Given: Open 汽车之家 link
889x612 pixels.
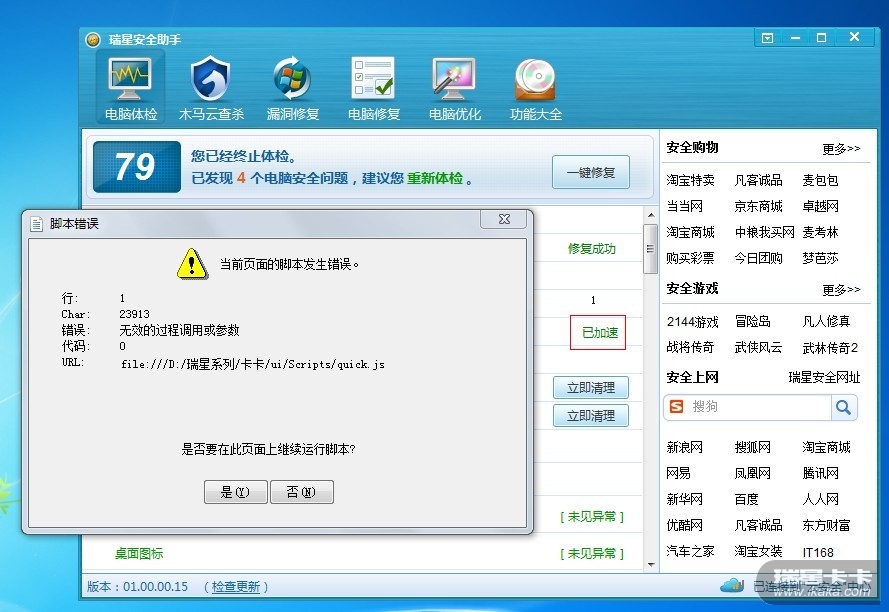Looking at the screenshot, I should click(691, 551).
